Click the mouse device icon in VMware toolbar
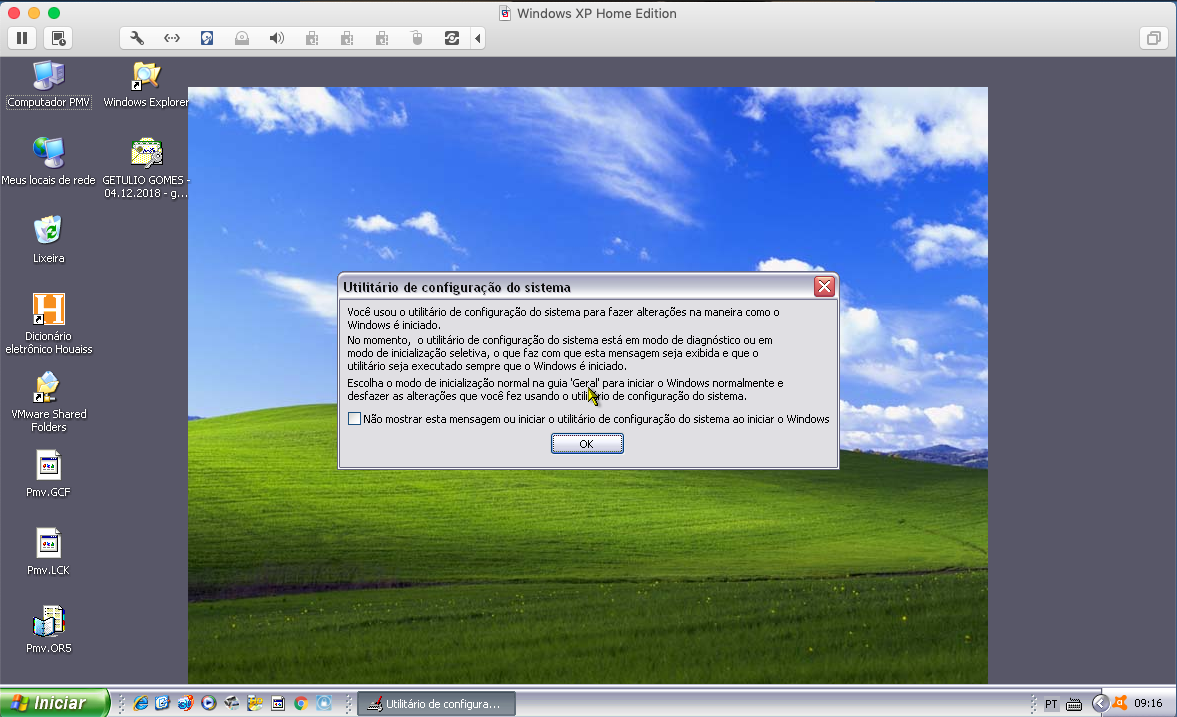 tap(417, 38)
